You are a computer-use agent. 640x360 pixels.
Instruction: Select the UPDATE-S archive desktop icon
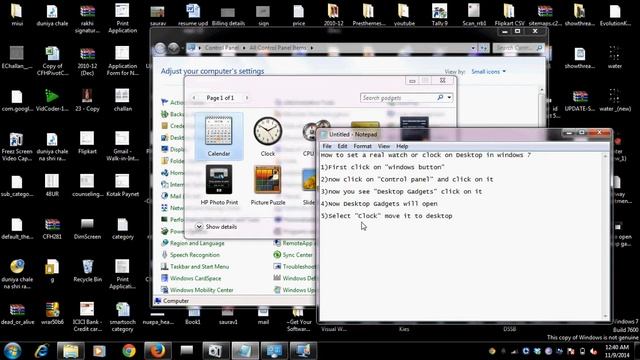pyautogui.click(x=580, y=101)
